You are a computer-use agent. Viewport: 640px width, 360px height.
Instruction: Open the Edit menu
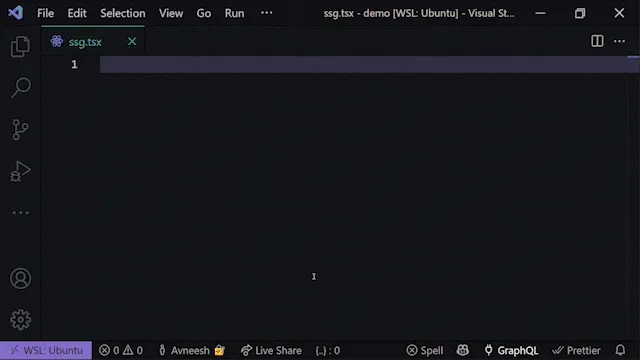click(77, 13)
